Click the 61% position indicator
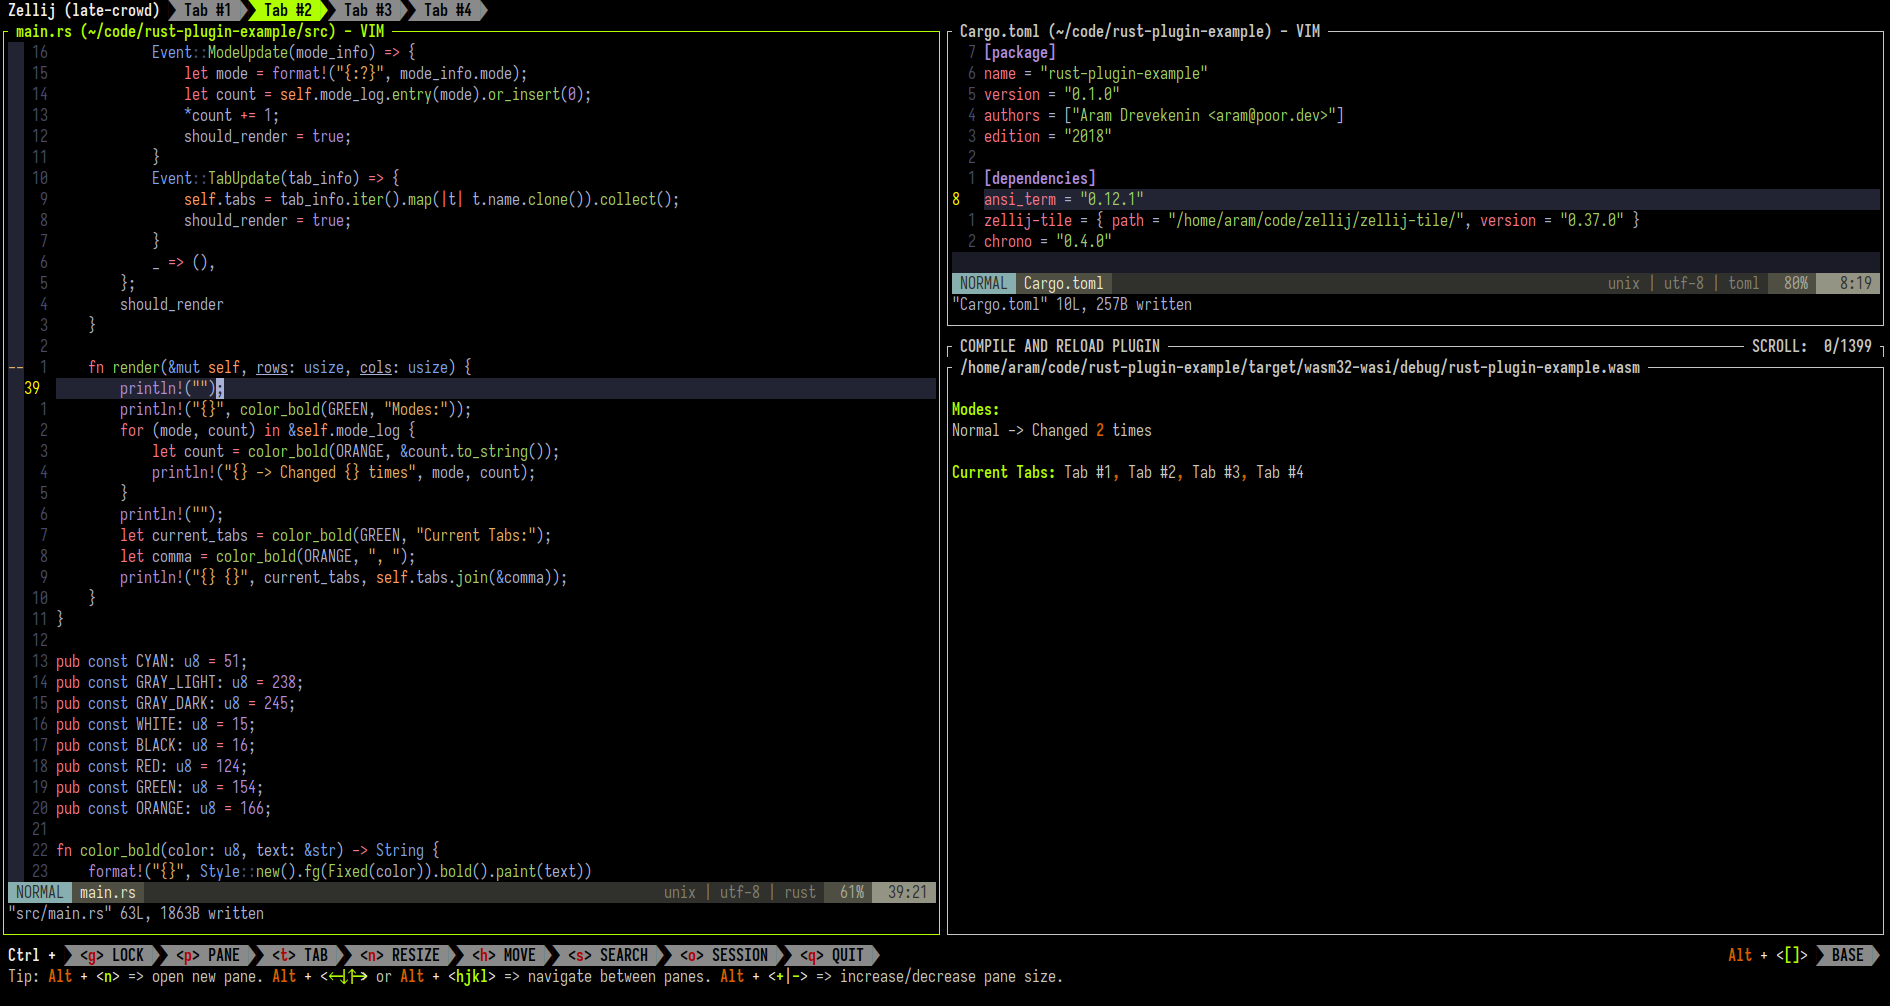This screenshot has height=1006, width=1890. coord(852,892)
